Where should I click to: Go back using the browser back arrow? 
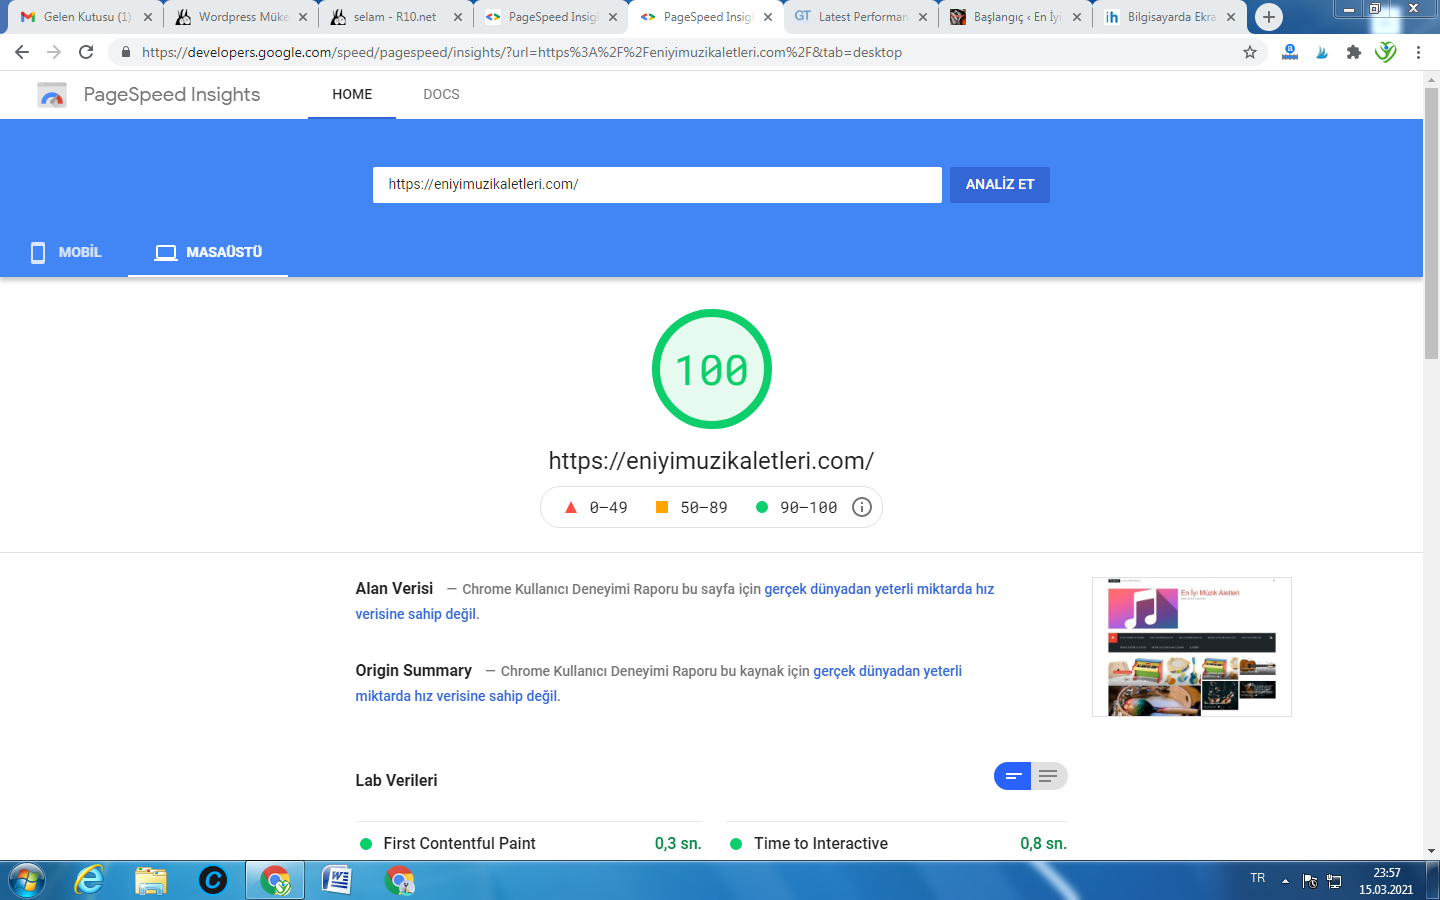pyautogui.click(x=22, y=52)
